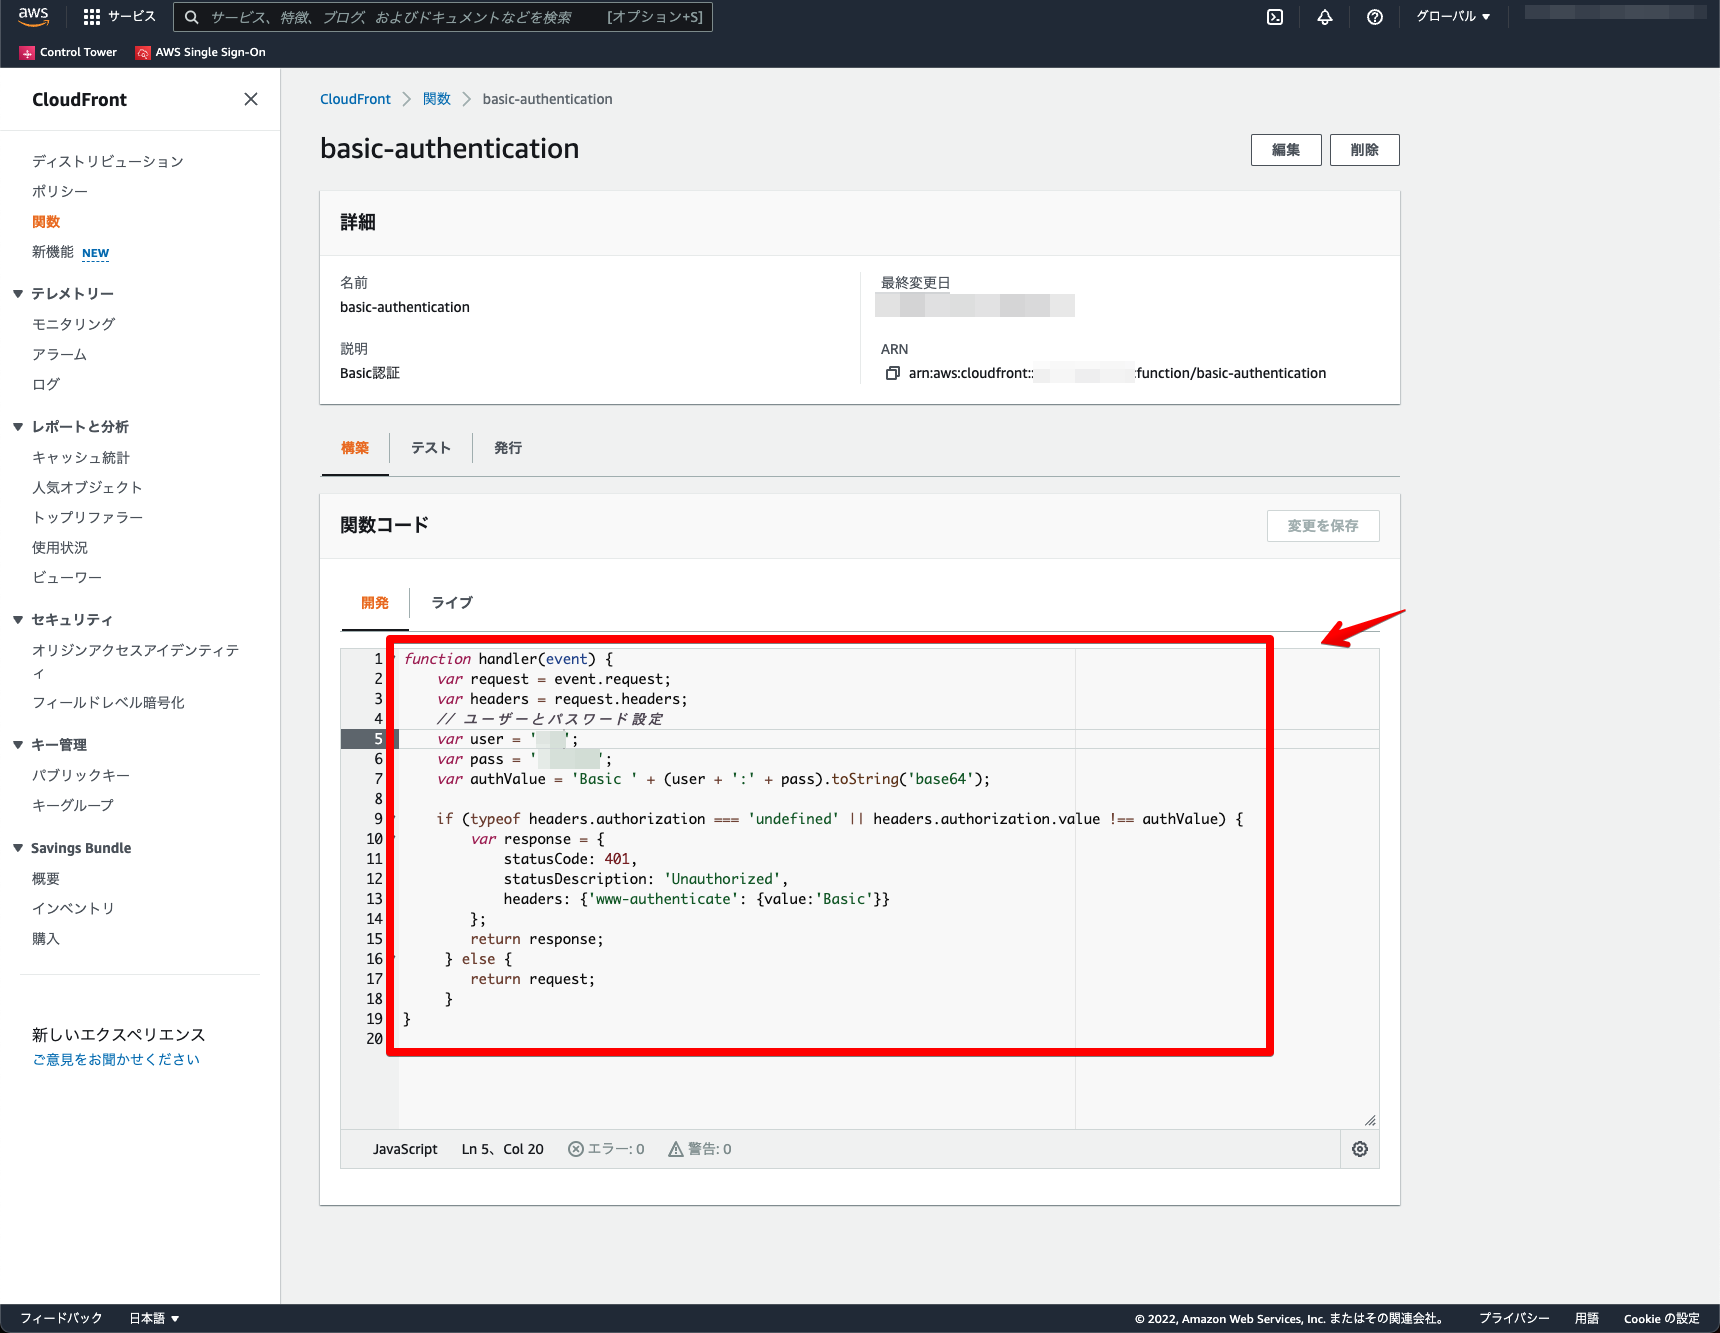1720x1333 pixels.
Task: Go to 関数 breadcrumb link
Action: coord(437,99)
